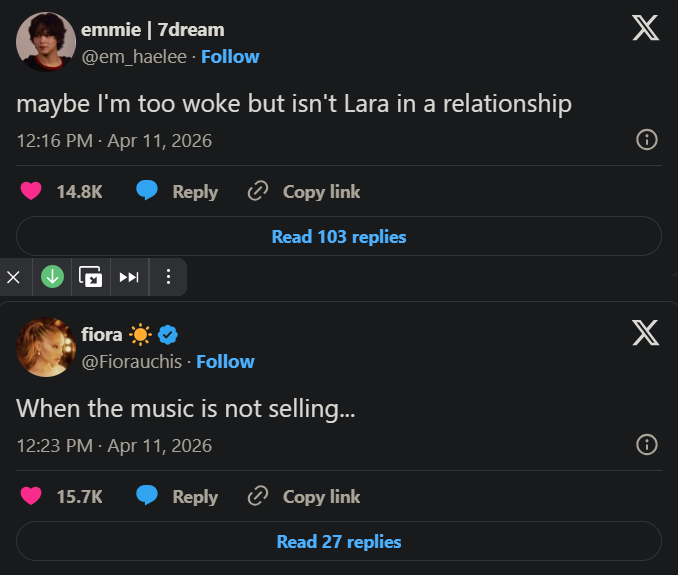Reply to emmie's tweet

[x=177, y=191]
